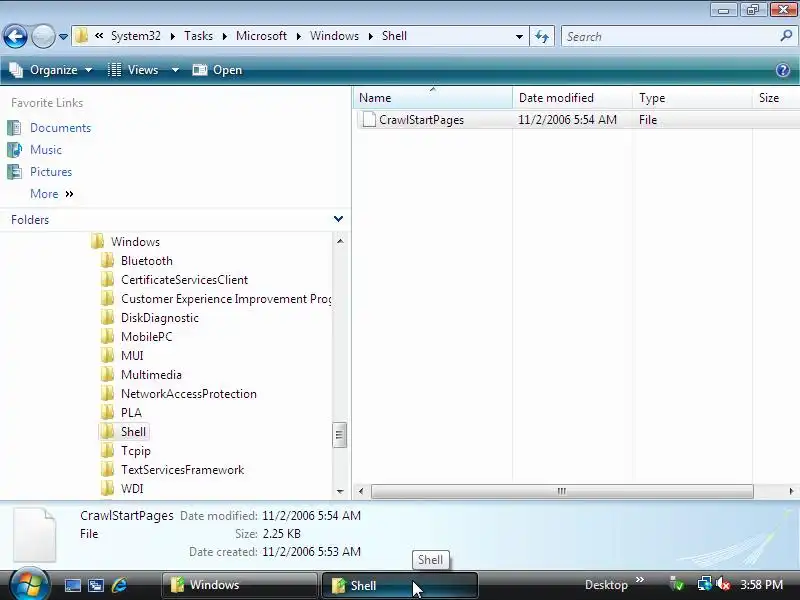Viewport: 800px width, 600px height.
Task: Select the DiskDiagnostic folder in the tree
Action: (160, 318)
